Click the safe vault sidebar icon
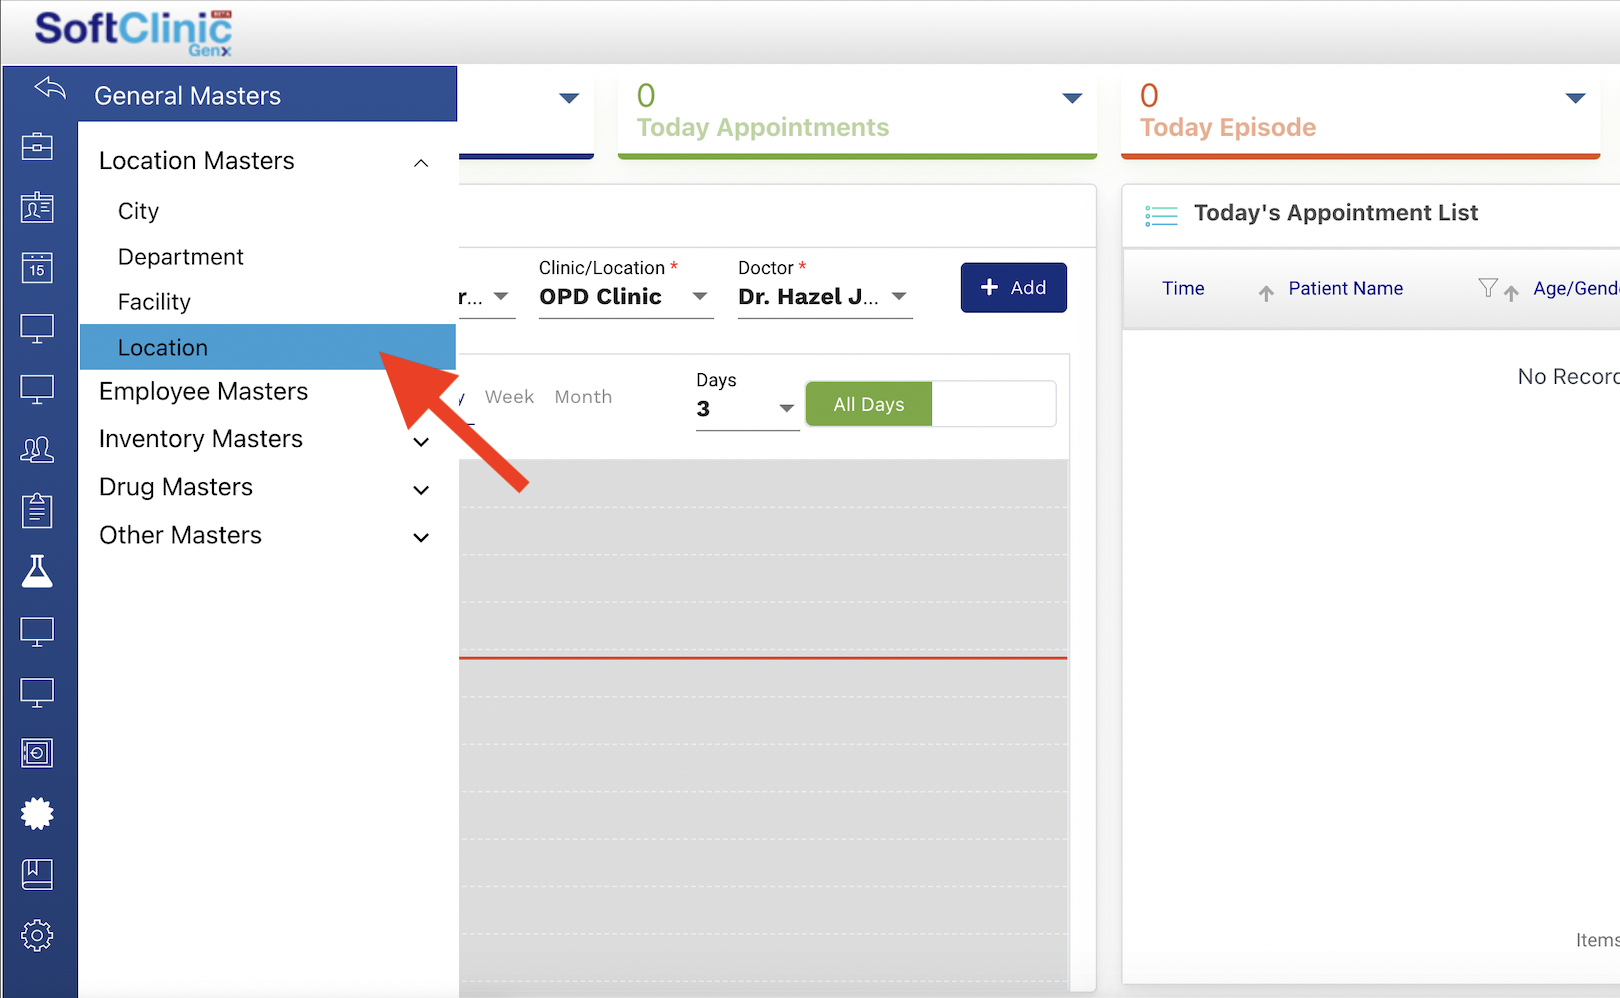1620x998 pixels. coord(37,753)
